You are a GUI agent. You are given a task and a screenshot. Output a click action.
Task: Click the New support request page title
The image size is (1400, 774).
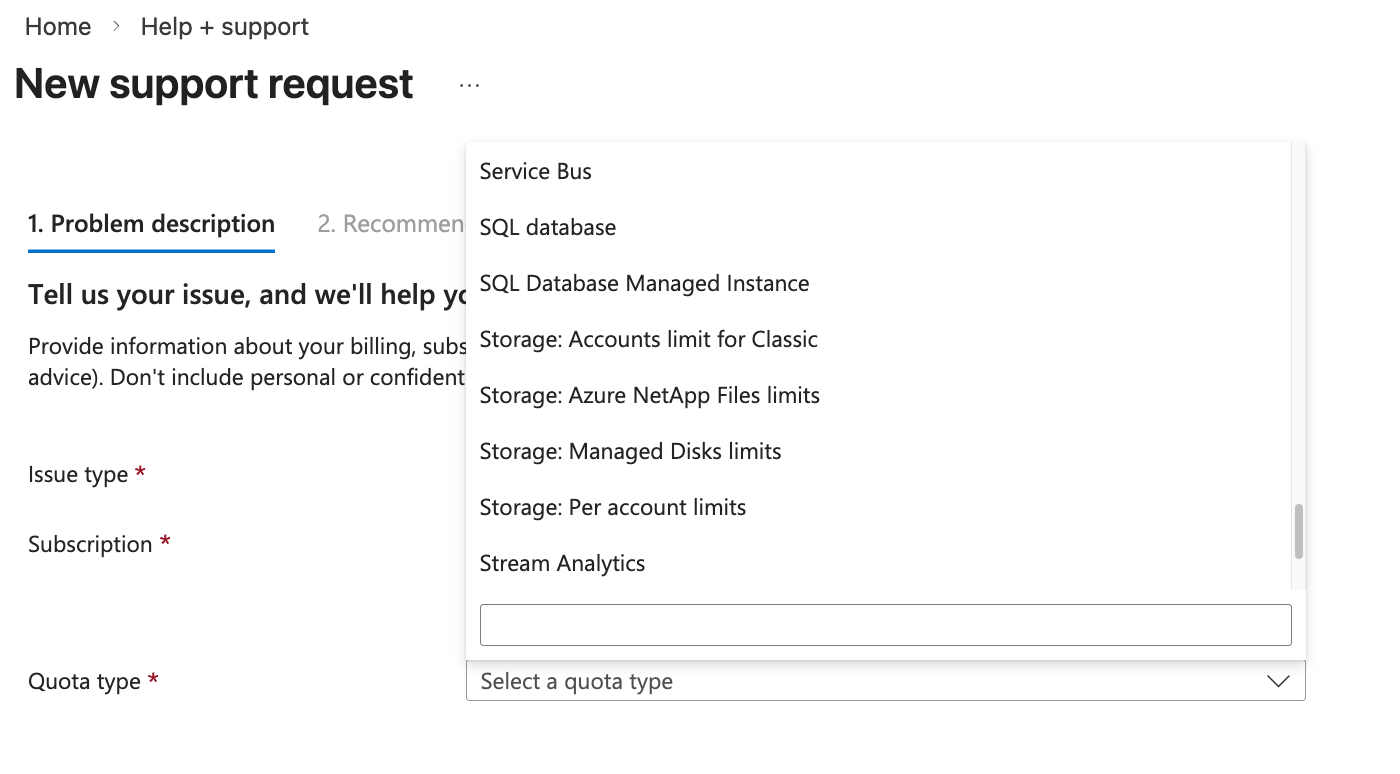[214, 84]
